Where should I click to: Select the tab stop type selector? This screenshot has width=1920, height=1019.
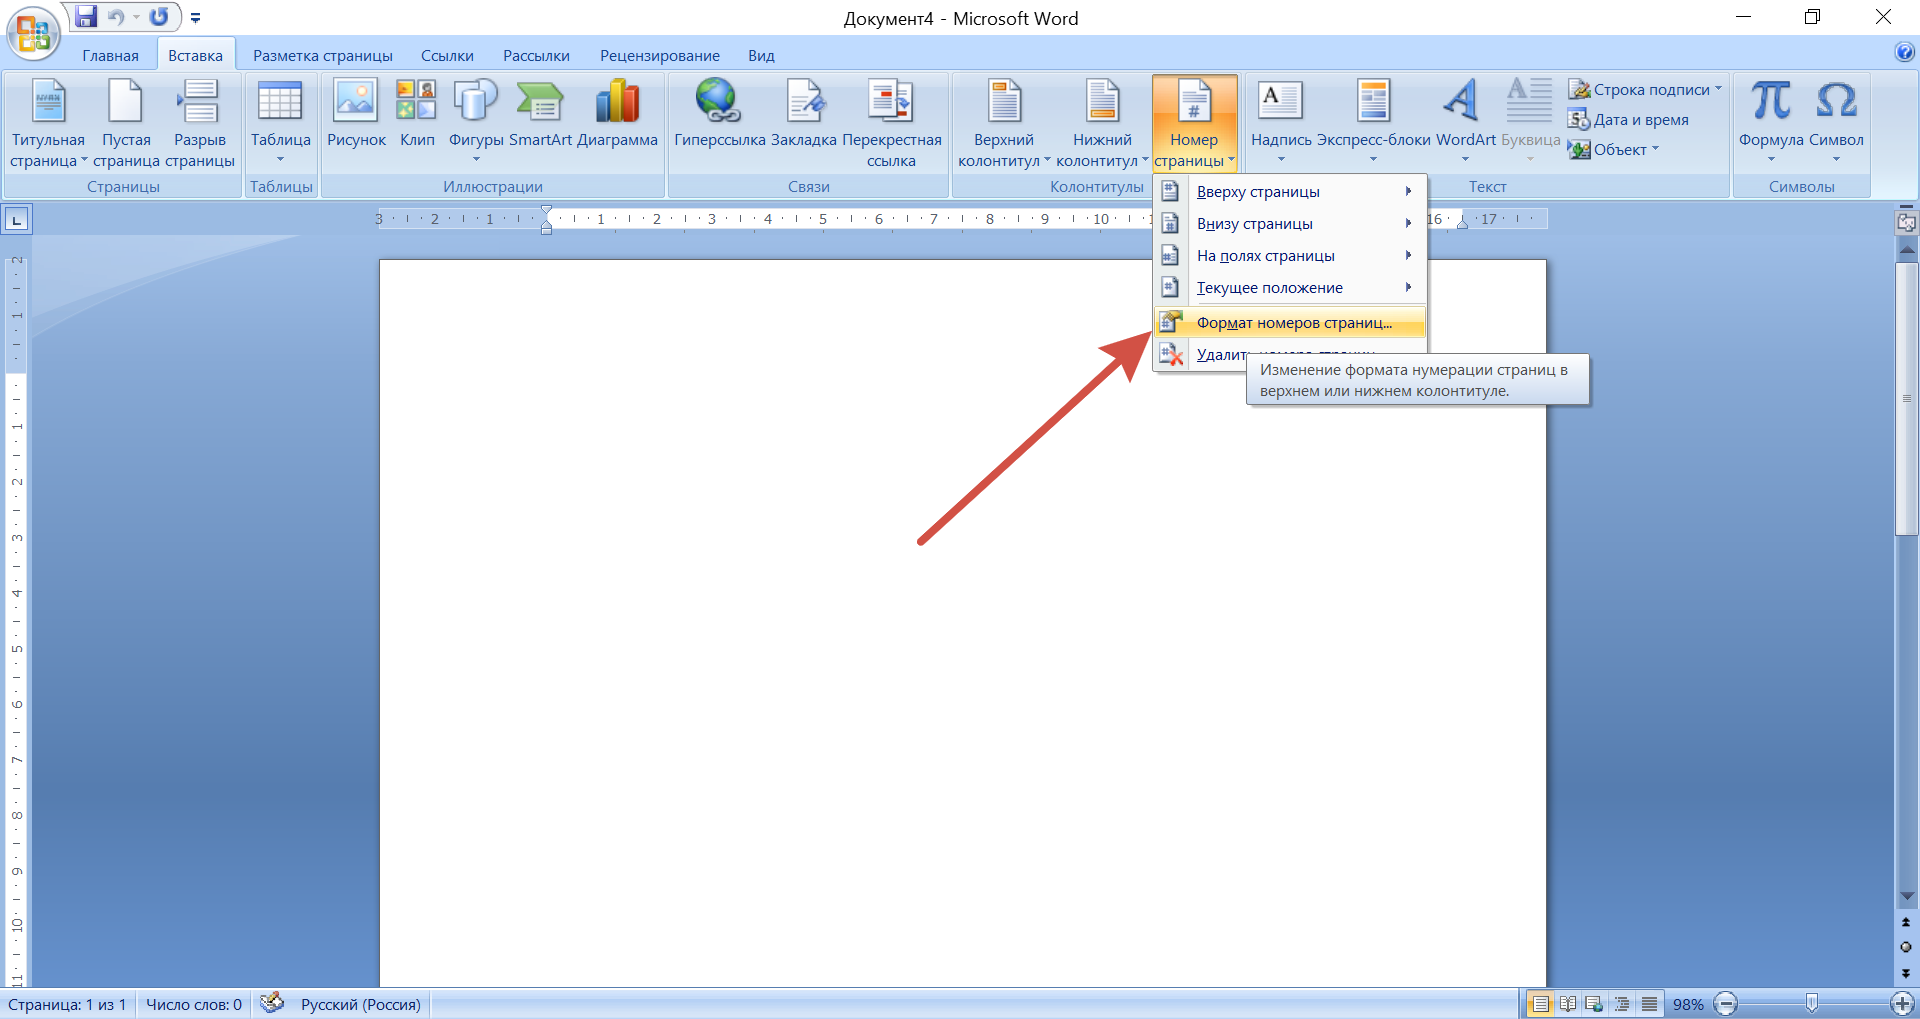point(17,219)
